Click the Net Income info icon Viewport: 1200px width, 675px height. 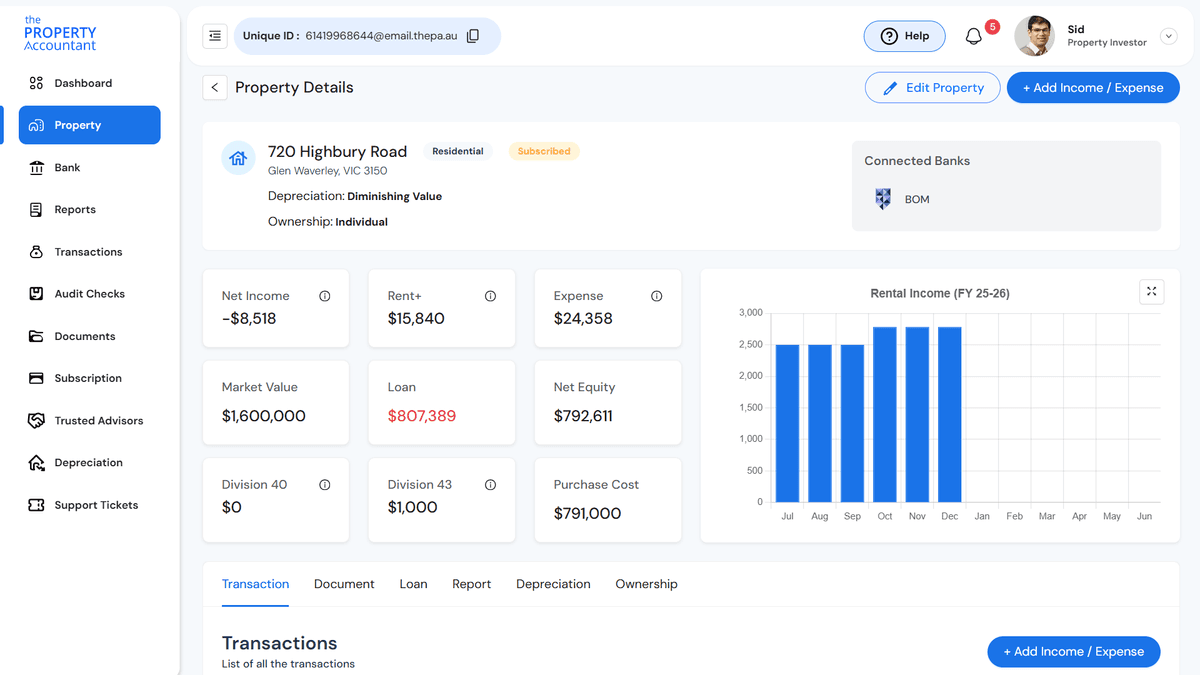point(324,295)
